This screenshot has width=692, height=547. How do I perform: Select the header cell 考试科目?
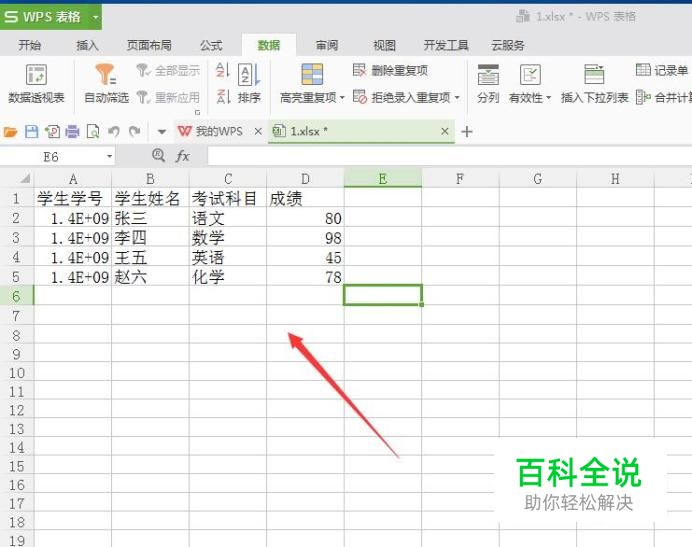(228, 199)
